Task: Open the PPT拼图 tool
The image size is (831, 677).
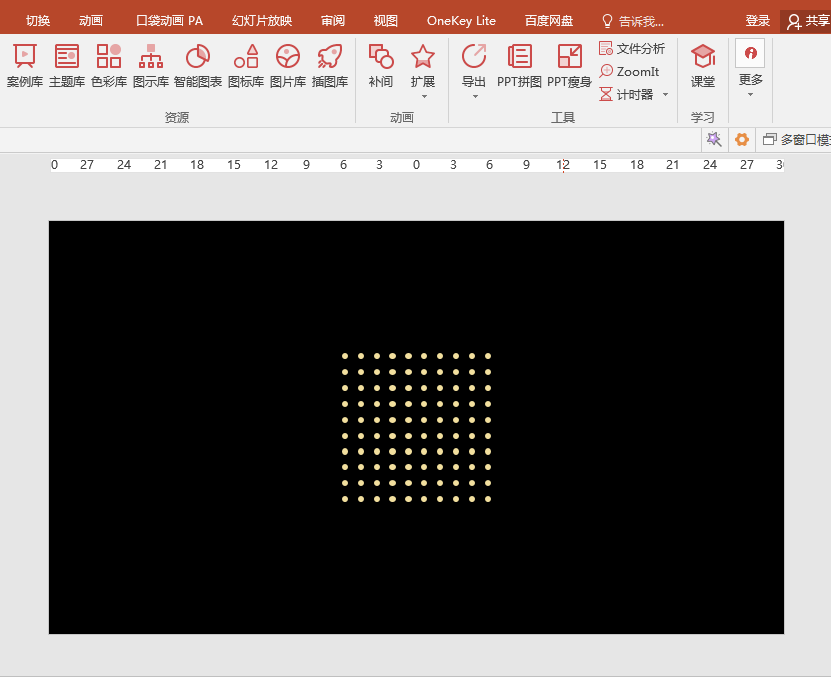Action: (519, 66)
